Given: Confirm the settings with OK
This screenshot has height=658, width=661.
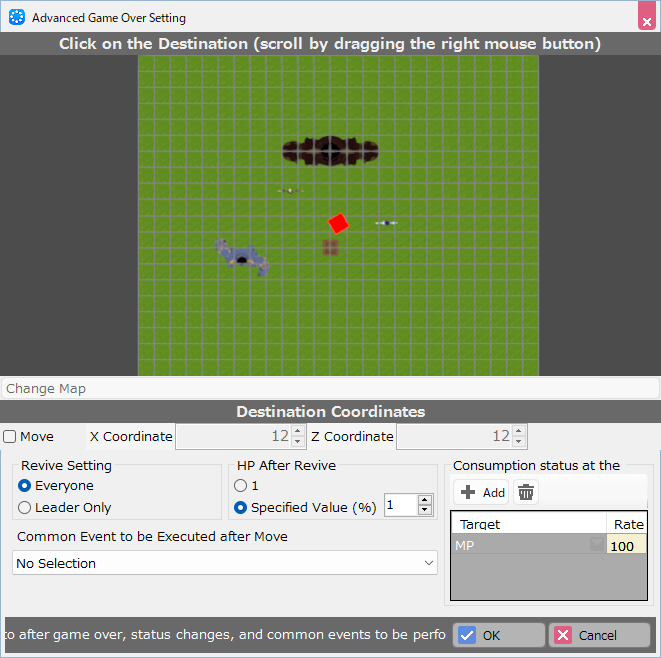Looking at the screenshot, I should click(x=498, y=635).
